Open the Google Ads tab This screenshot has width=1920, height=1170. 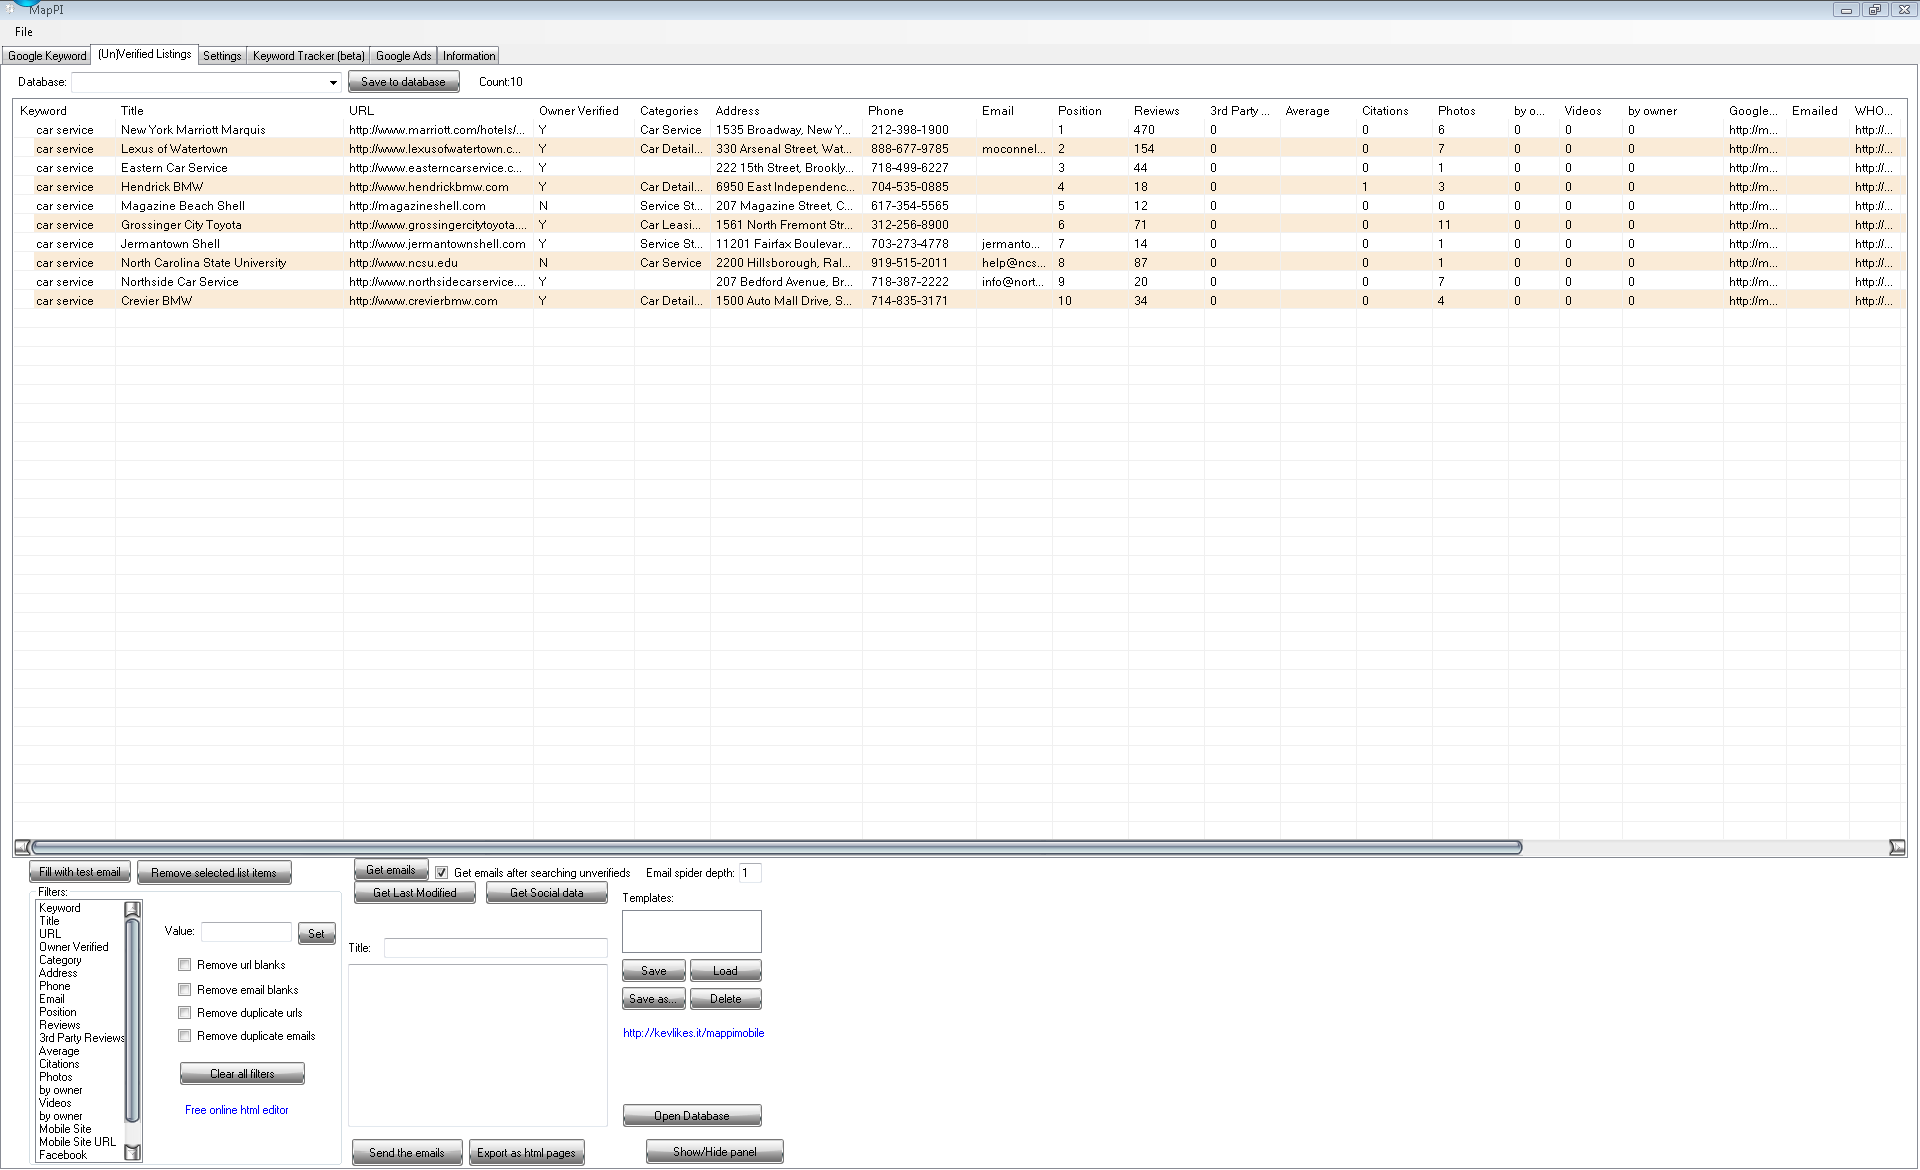[403, 56]
